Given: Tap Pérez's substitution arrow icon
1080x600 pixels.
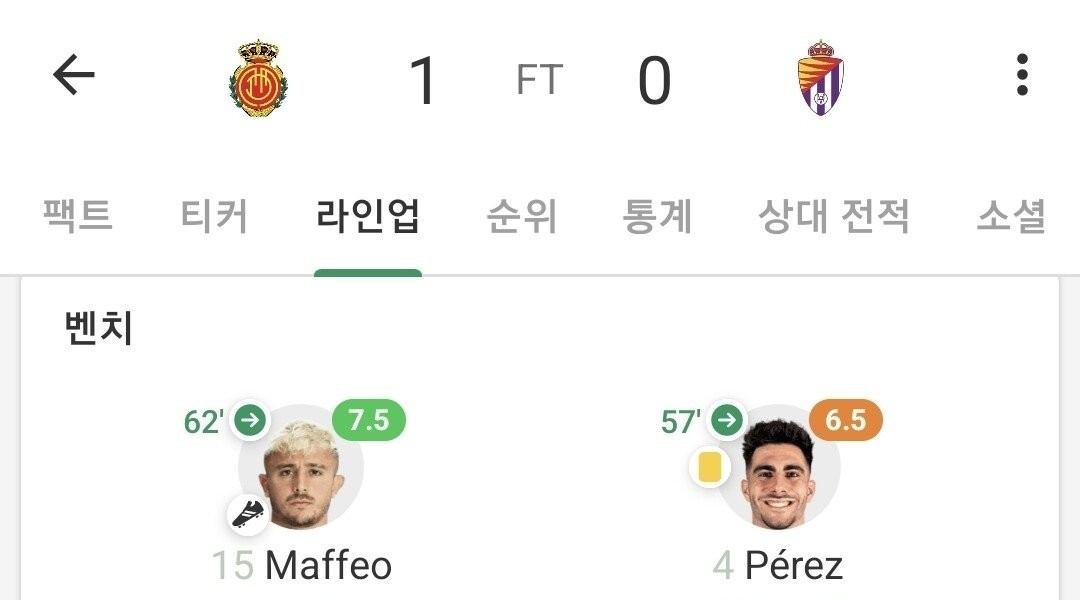Looking at the screenshot, I should [727, 421].
